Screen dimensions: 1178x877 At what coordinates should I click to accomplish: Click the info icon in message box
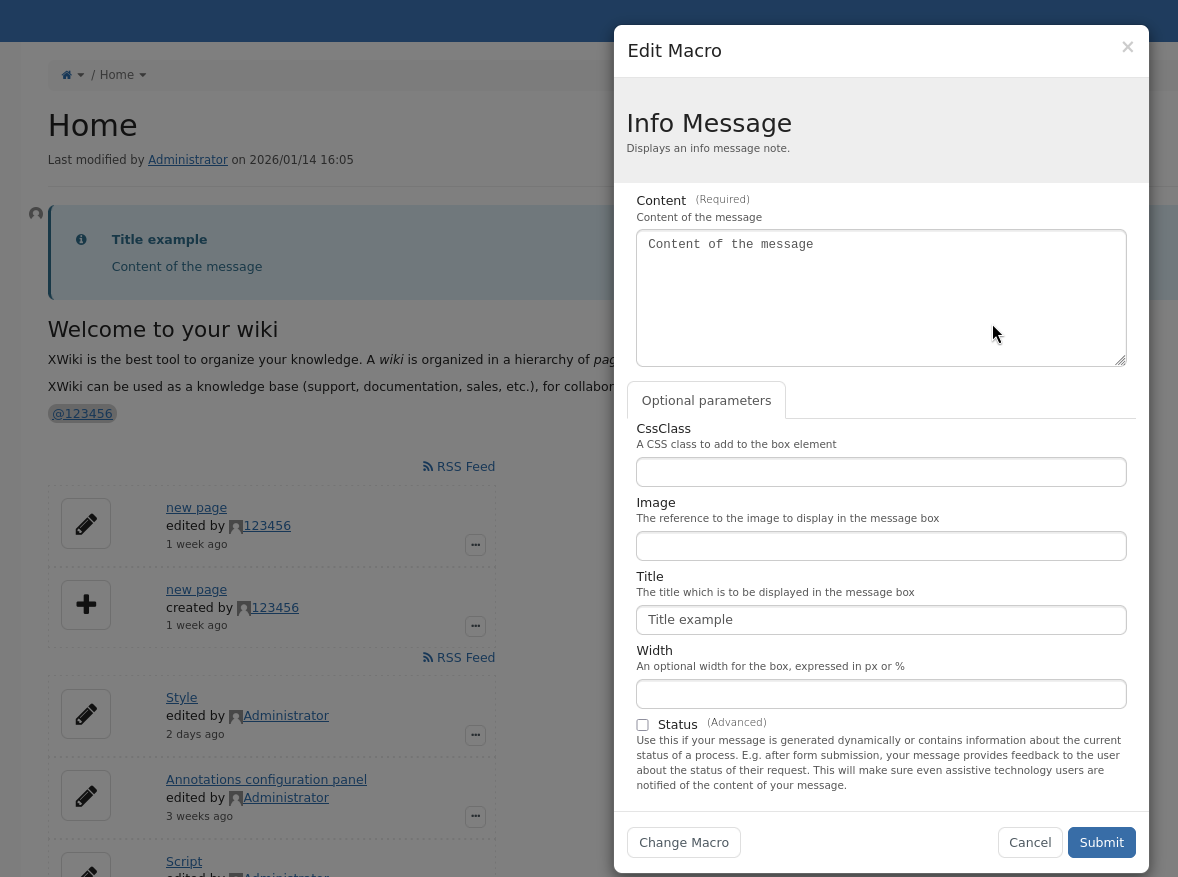[x=81, y=240]
